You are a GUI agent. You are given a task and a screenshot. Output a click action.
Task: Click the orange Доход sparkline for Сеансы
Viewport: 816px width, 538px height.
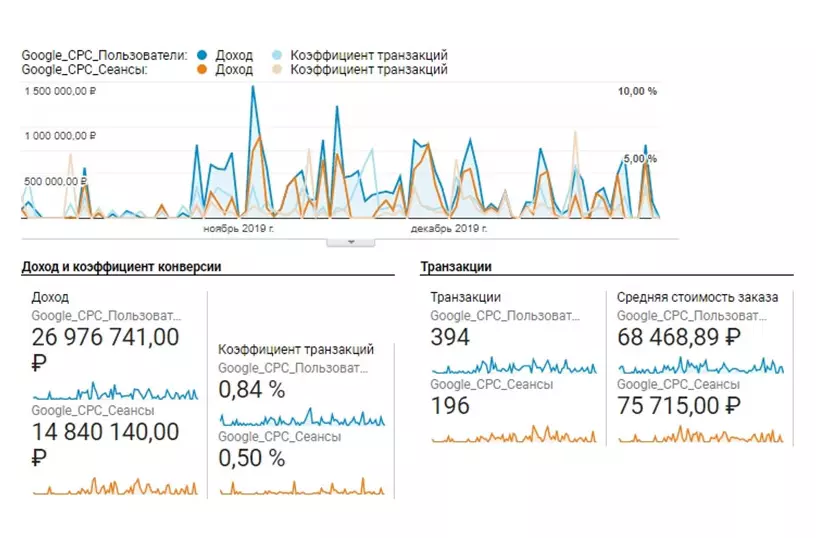click(x=115, y=486)
